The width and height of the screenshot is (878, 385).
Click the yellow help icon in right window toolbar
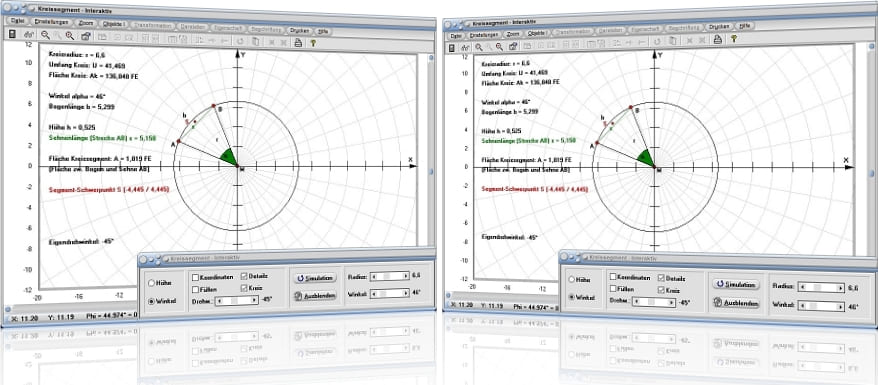733,38
